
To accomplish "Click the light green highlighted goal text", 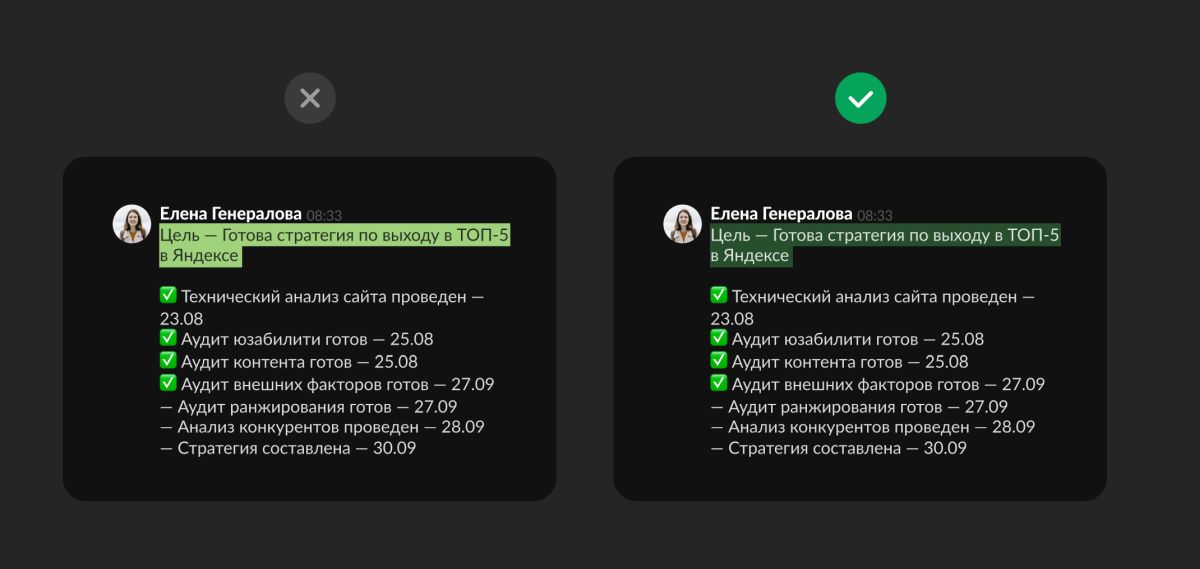I will 335,245.
